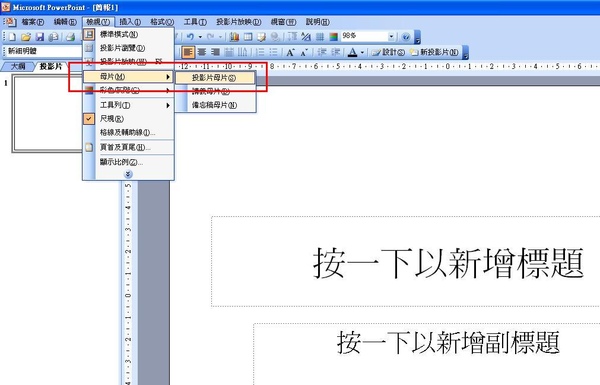Click the Insert Hyperlink globe icon
The width and height of the screenshot is (600, 385).
click(x=275, y=37)
